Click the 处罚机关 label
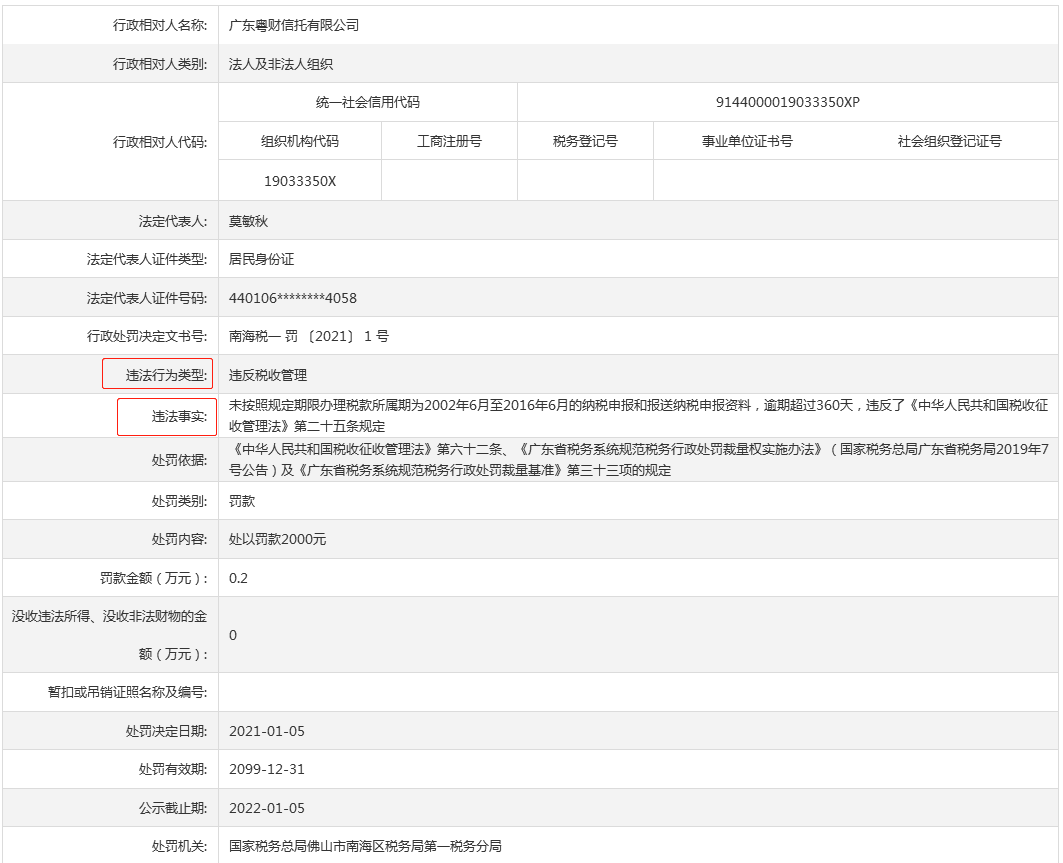1063x863 pixels. coord(179,846)
